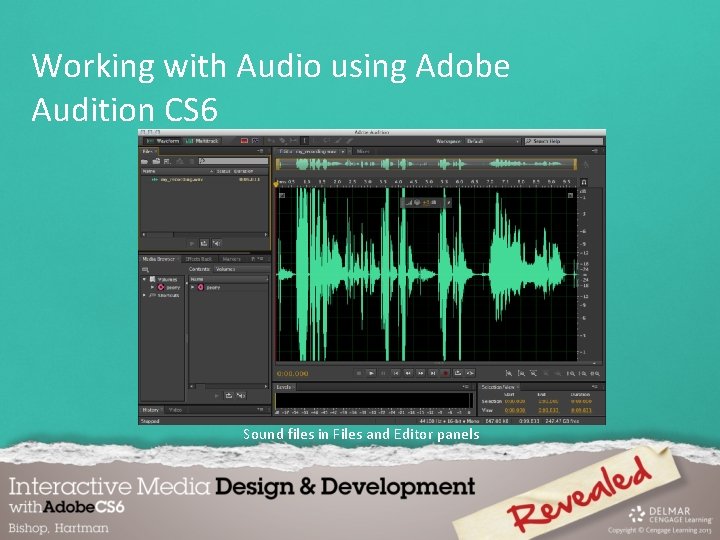The image size is (720, 540).
Task: Open the Workspace dropdown showing Default
Action: click(493, 141)
